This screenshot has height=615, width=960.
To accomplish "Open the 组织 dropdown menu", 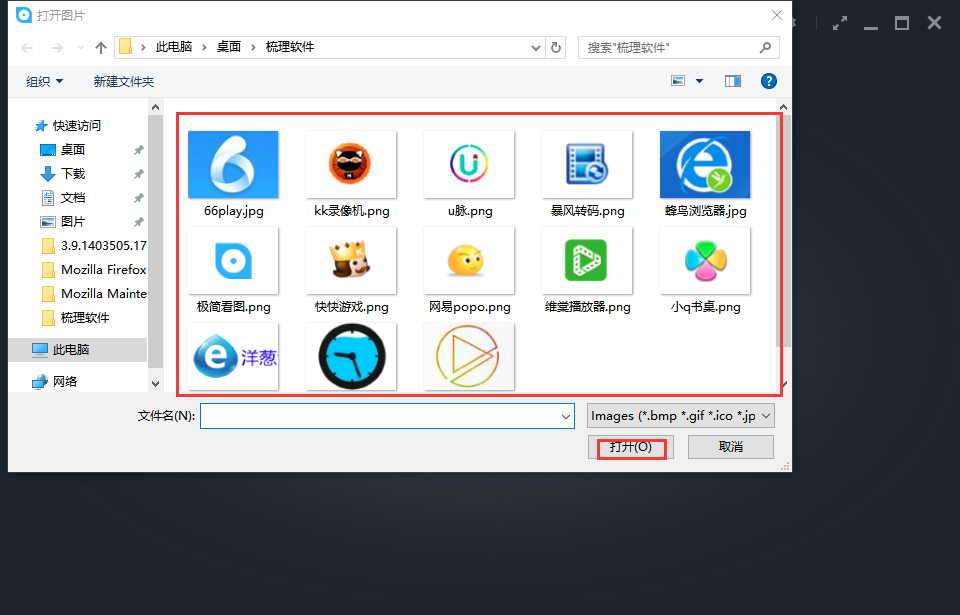I will point(43,81).
